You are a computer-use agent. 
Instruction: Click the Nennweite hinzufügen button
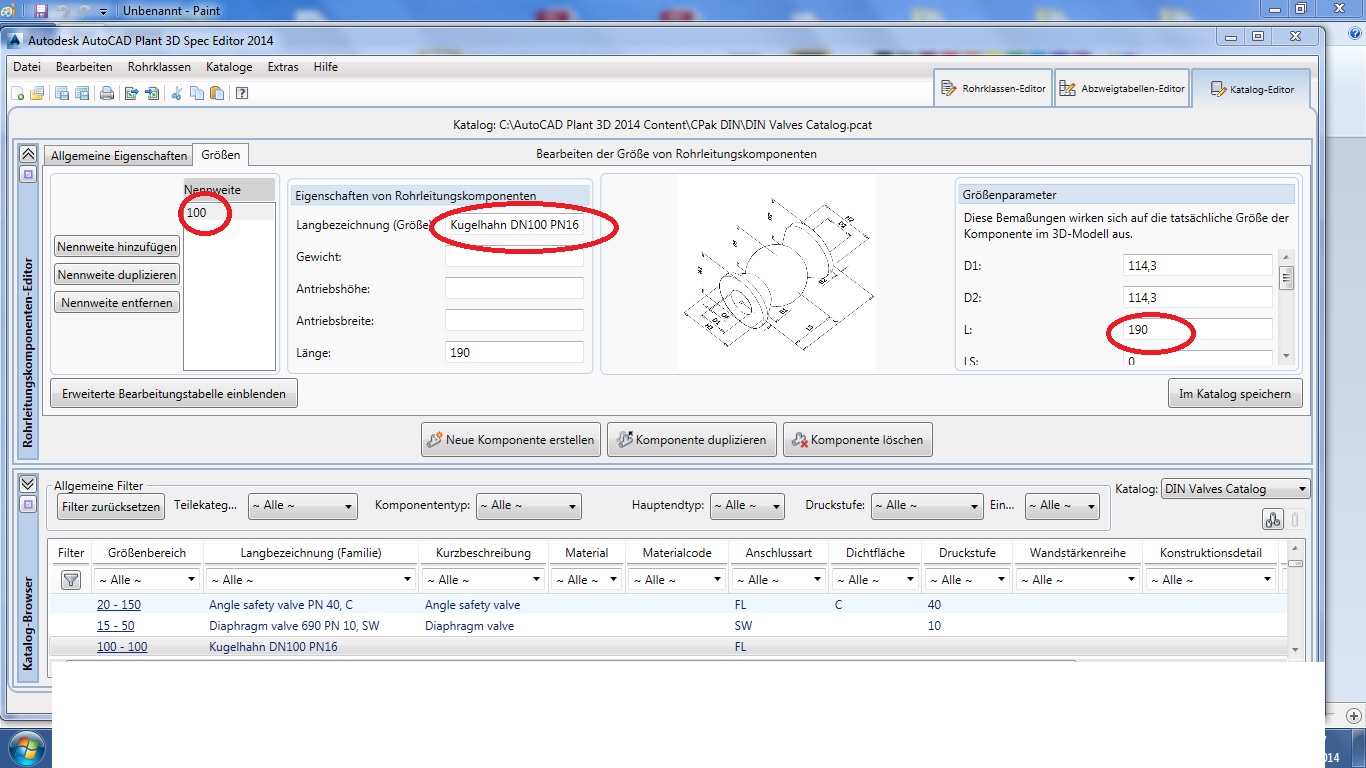point(117,247)
